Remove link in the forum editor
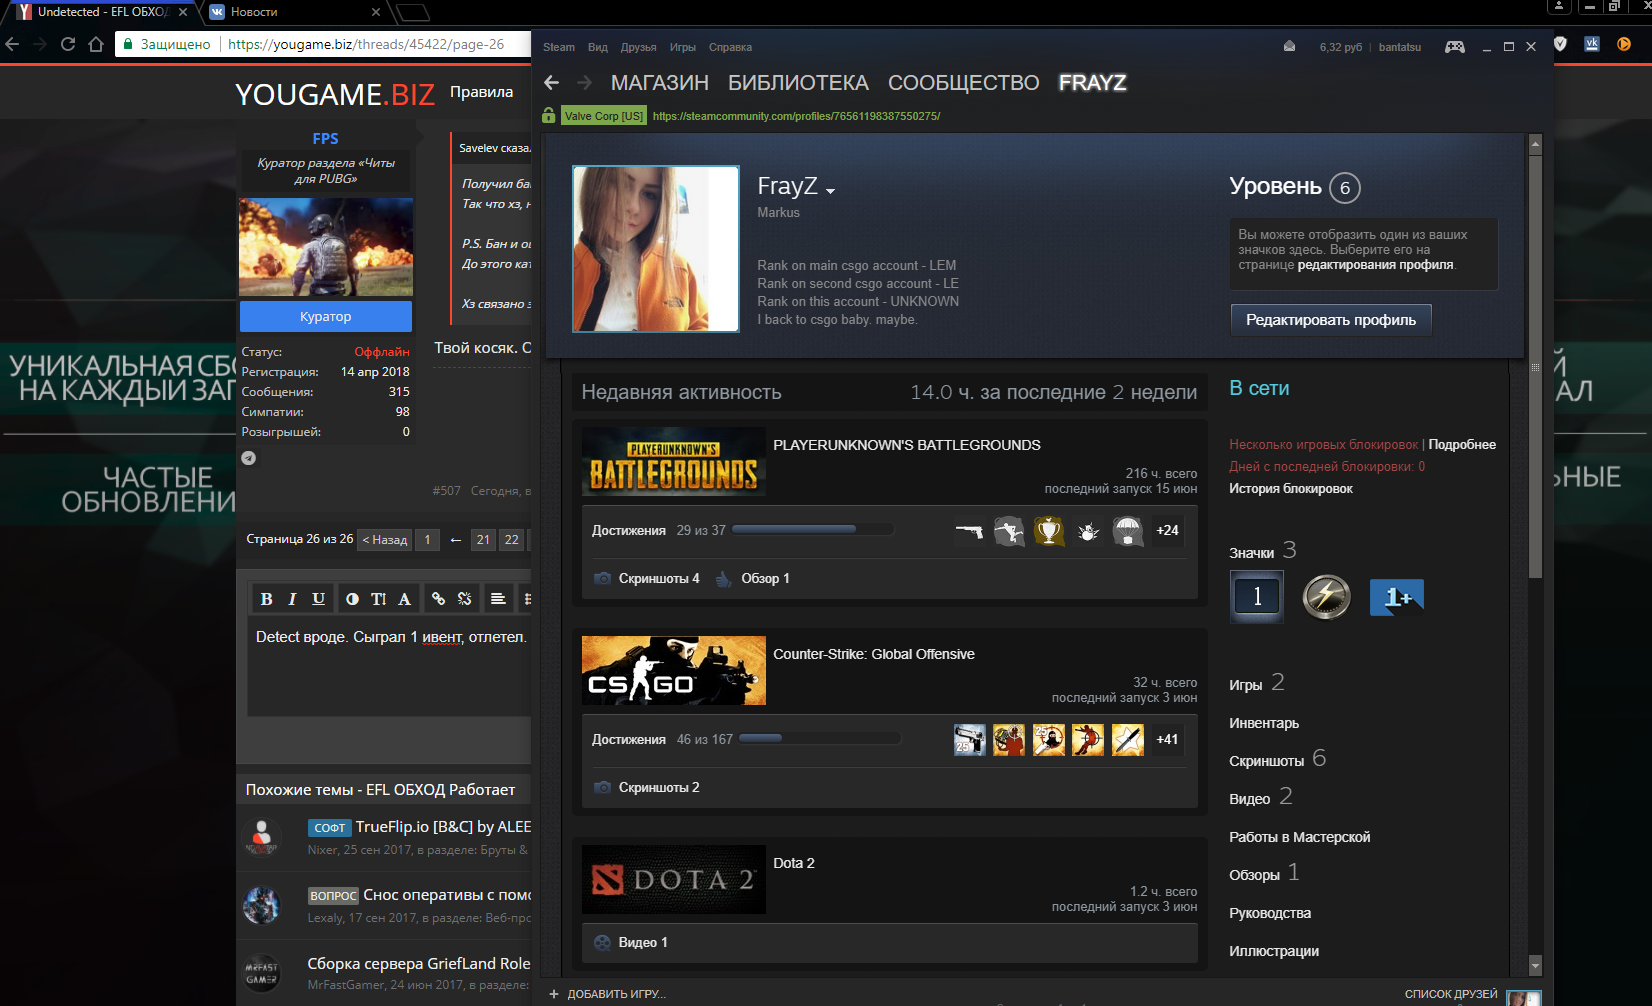Screen dimensions: 1652x1006 coord(464,599)
